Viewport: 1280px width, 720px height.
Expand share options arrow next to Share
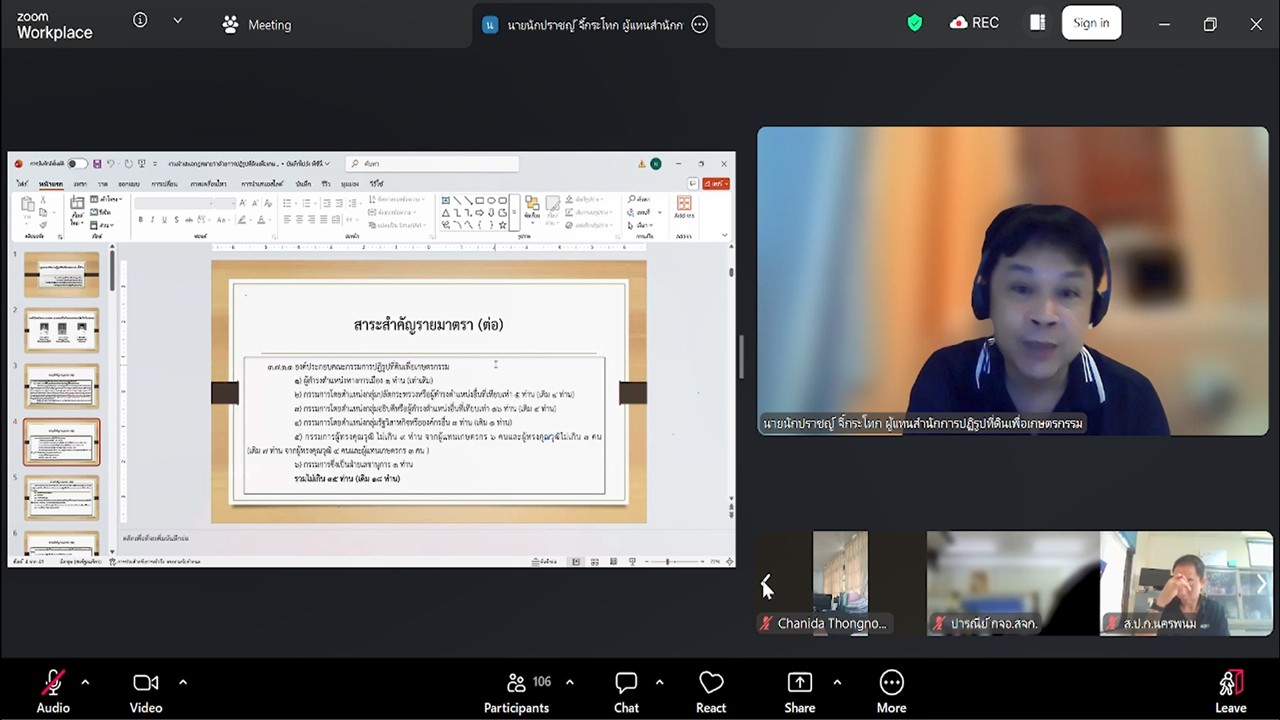837,682
